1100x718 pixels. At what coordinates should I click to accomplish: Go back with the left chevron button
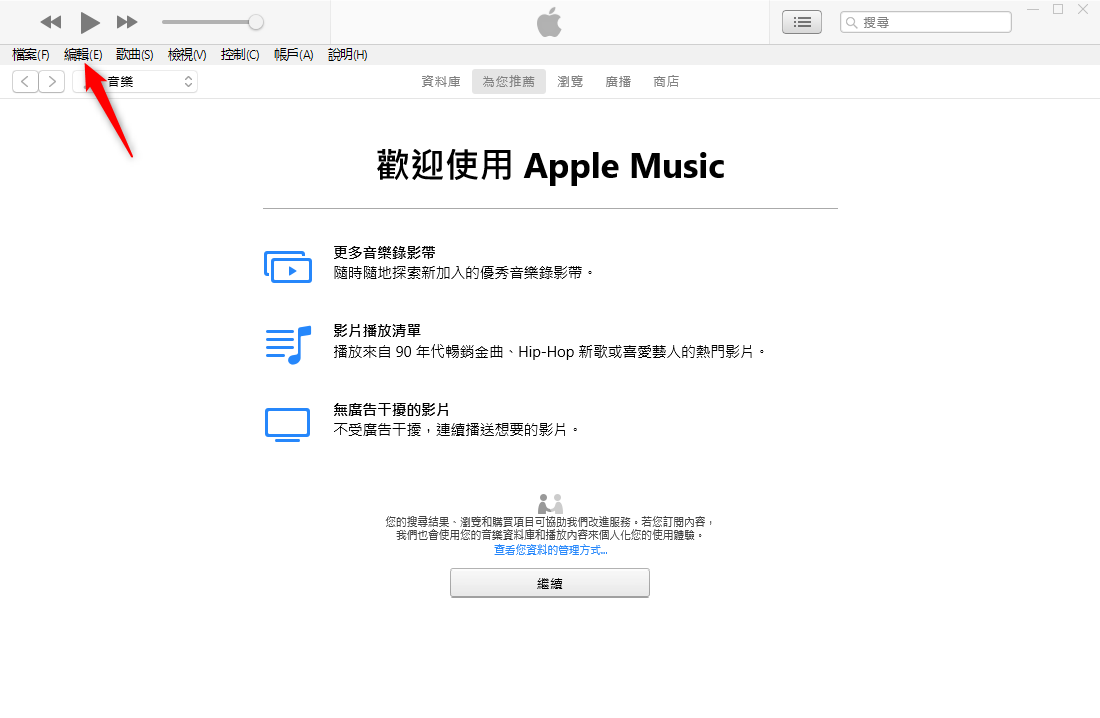tap(25, 81)
